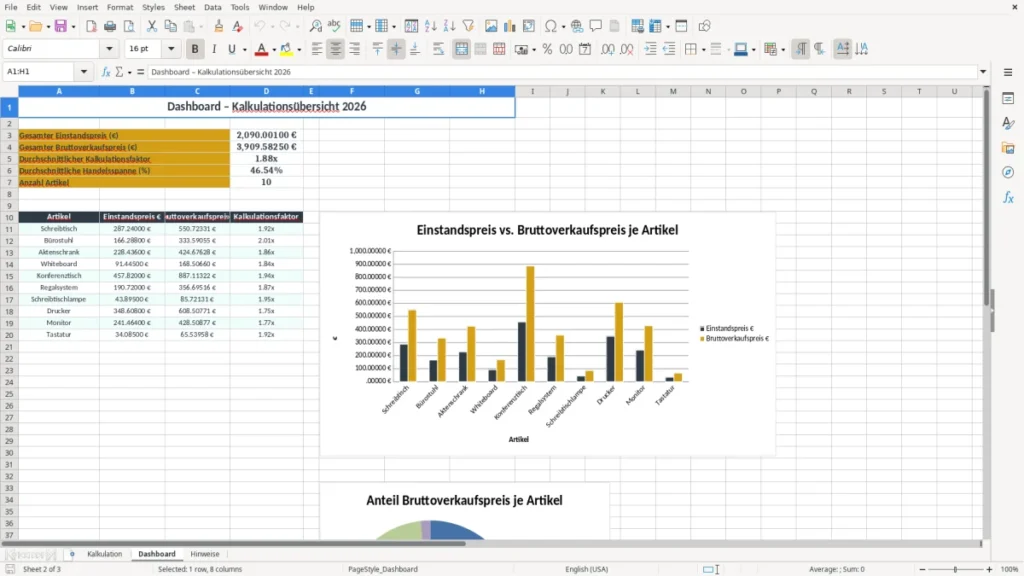1024x576 pixels.
Task: Sort ascending A to Z
Action: (430, 26)
